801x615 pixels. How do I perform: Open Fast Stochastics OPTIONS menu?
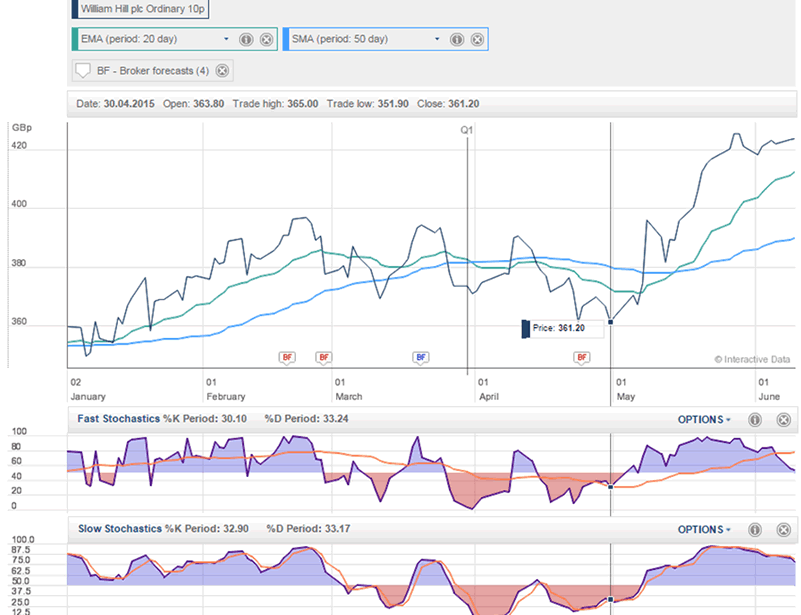pos(704,419)
